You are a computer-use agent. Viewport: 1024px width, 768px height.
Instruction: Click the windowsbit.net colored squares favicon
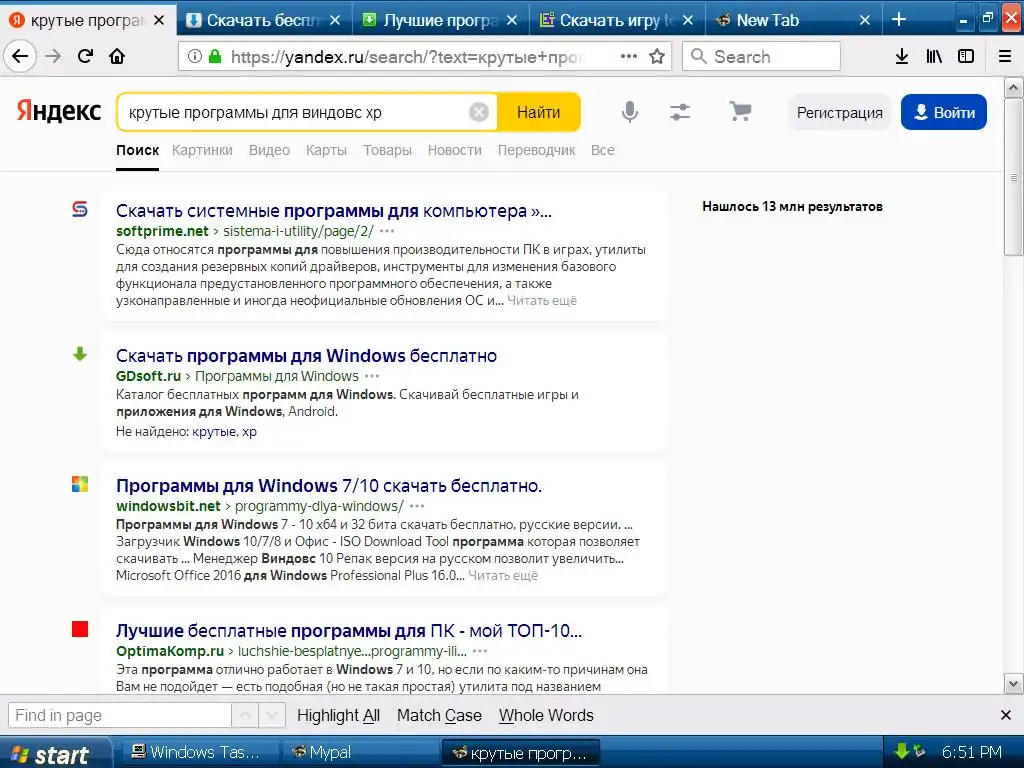pos(80,484)
